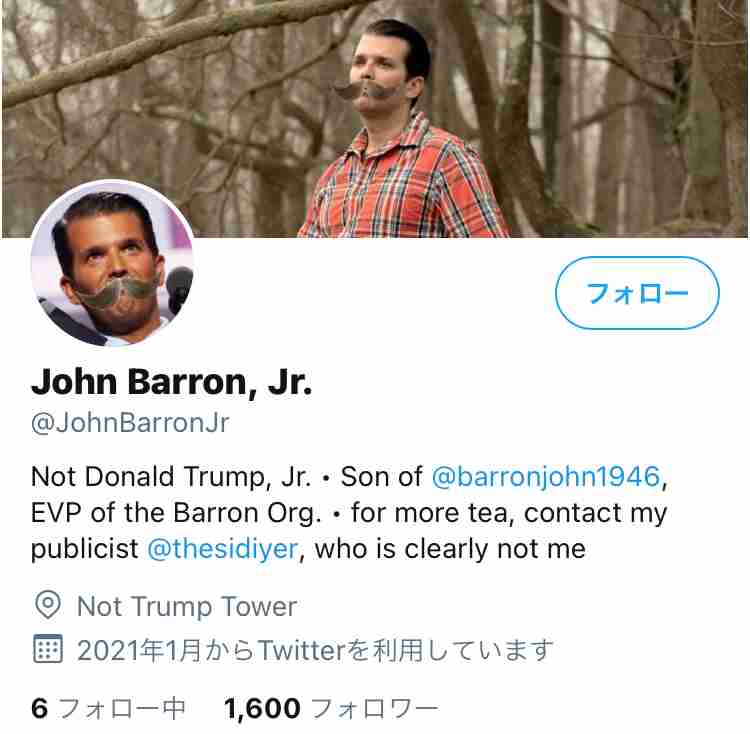This screenshot has width=750, height=734.
Task: Select the Not Trump Tower location text
Action: [187, 606]
